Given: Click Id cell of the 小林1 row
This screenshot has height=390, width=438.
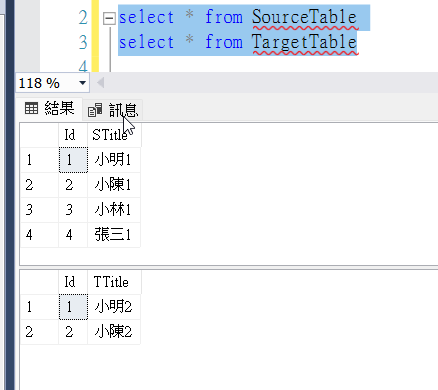Looking at the screenshot, I should click(x=73, y=210).
